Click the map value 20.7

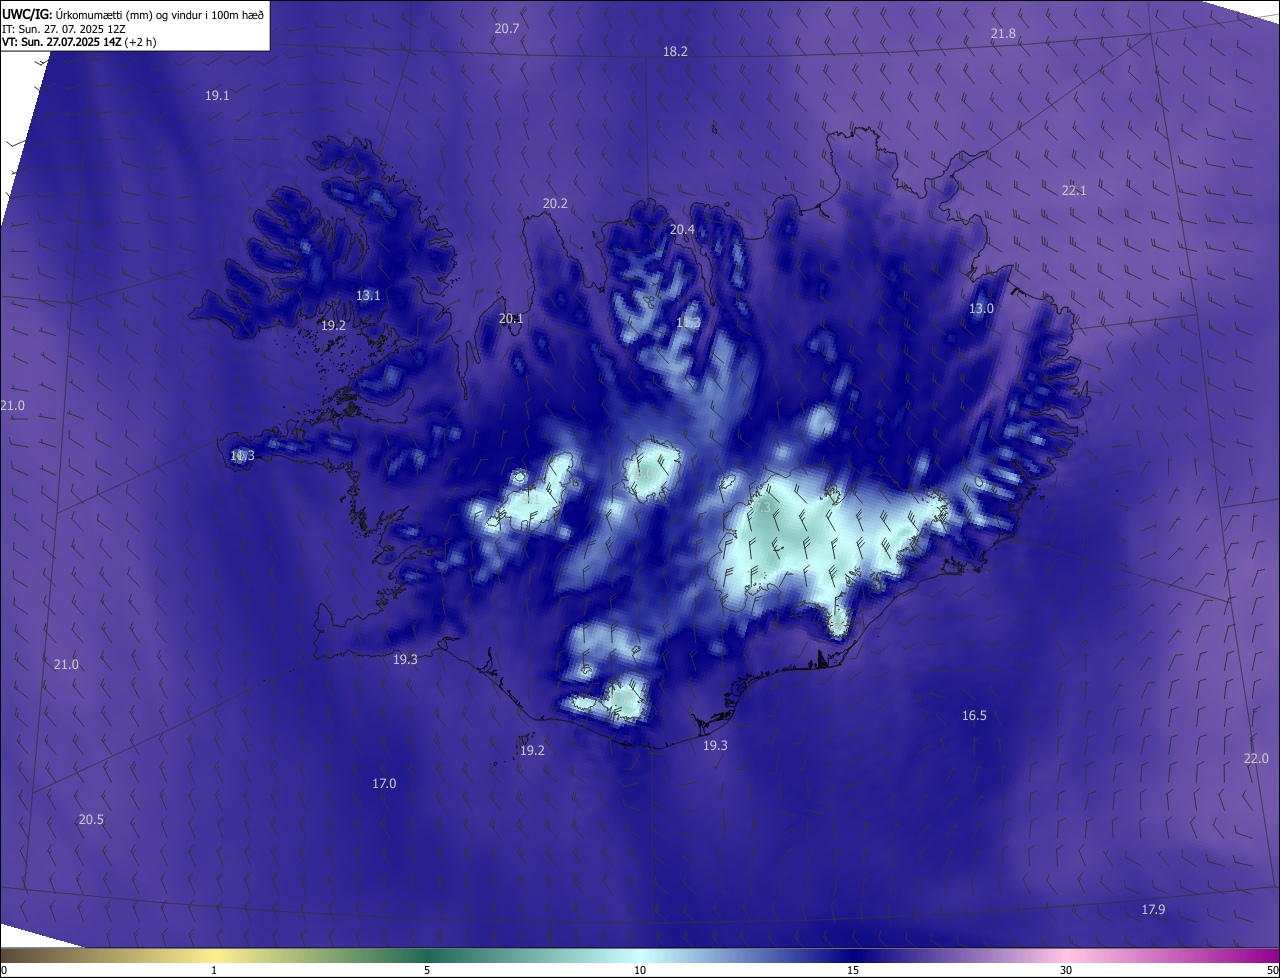pos(507,29)
